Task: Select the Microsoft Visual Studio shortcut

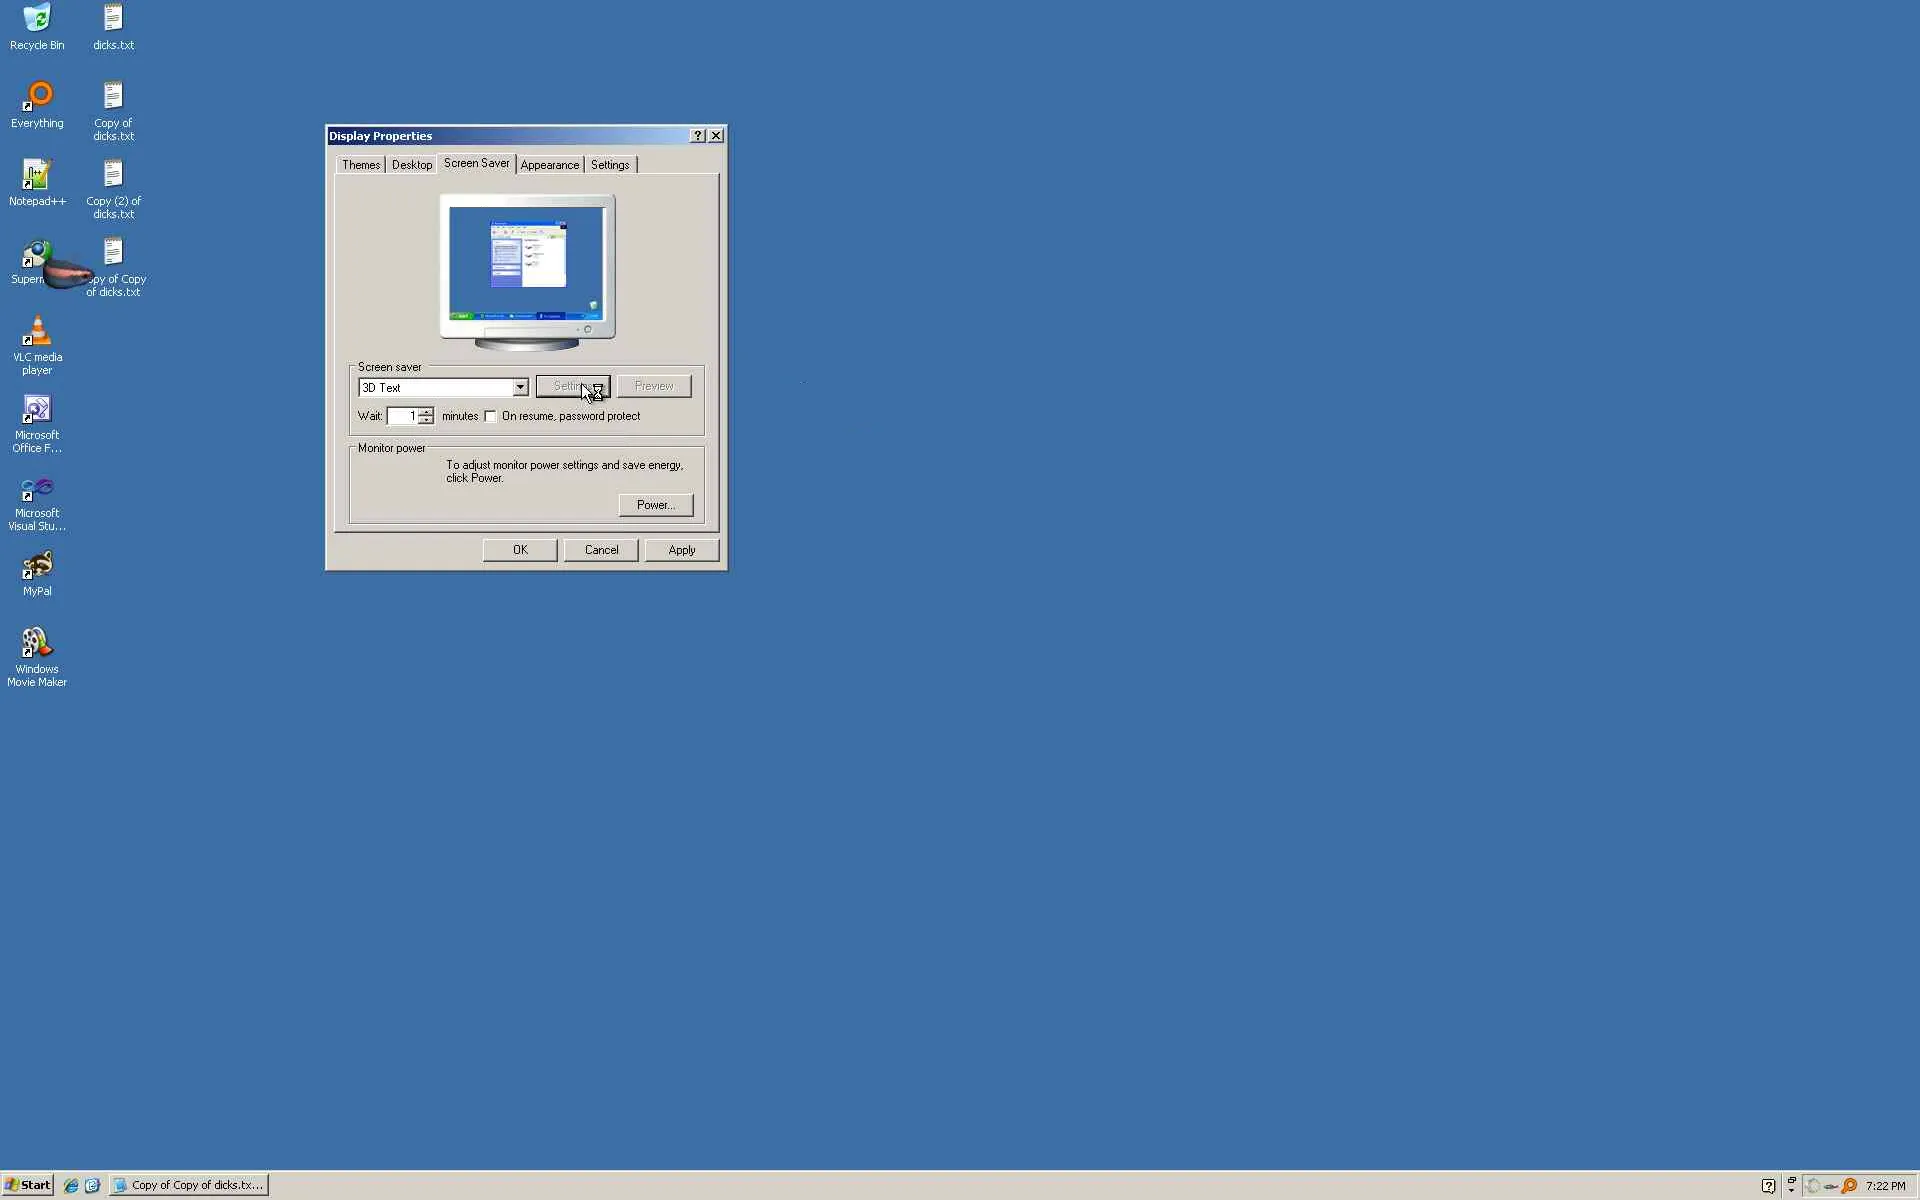Action: pos(37,489)
